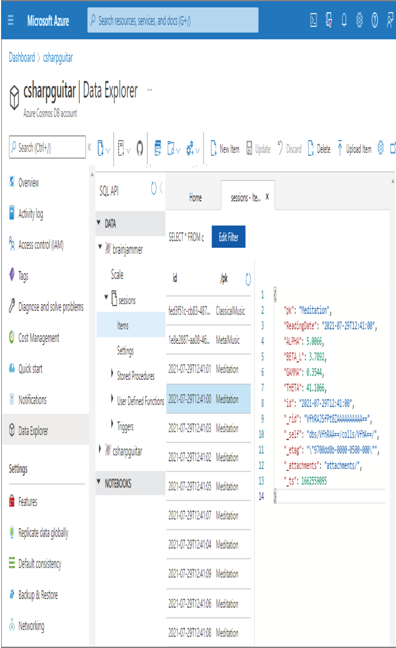Click the New Container toolbar icon

(100, 148)
